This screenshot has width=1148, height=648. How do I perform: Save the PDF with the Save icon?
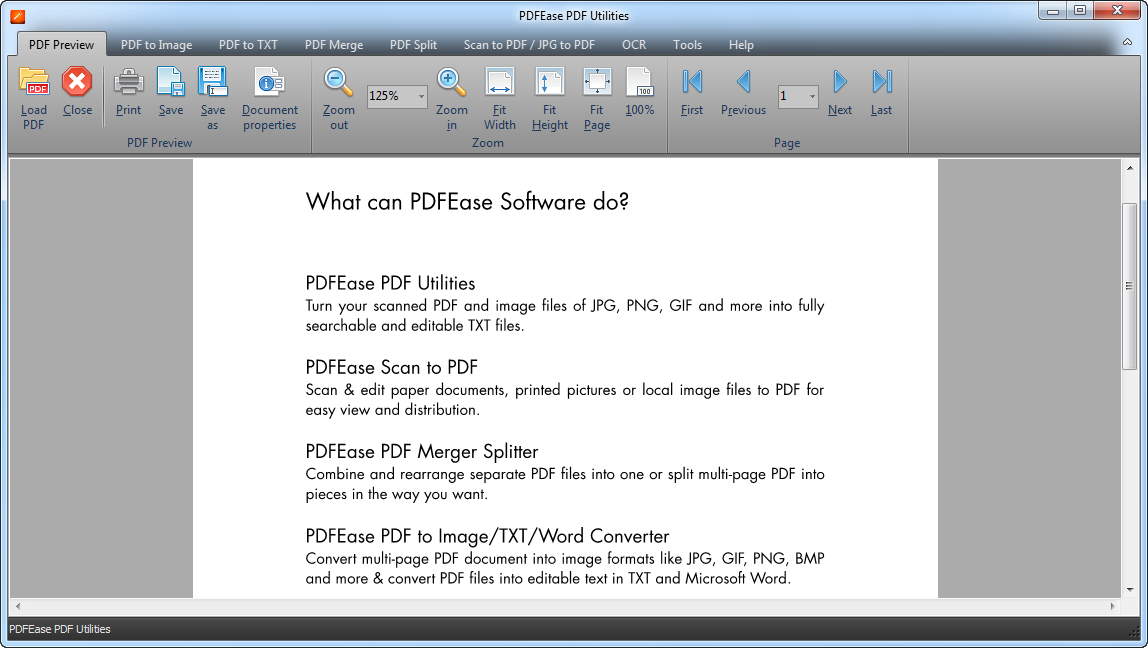(x=171, y=81)
